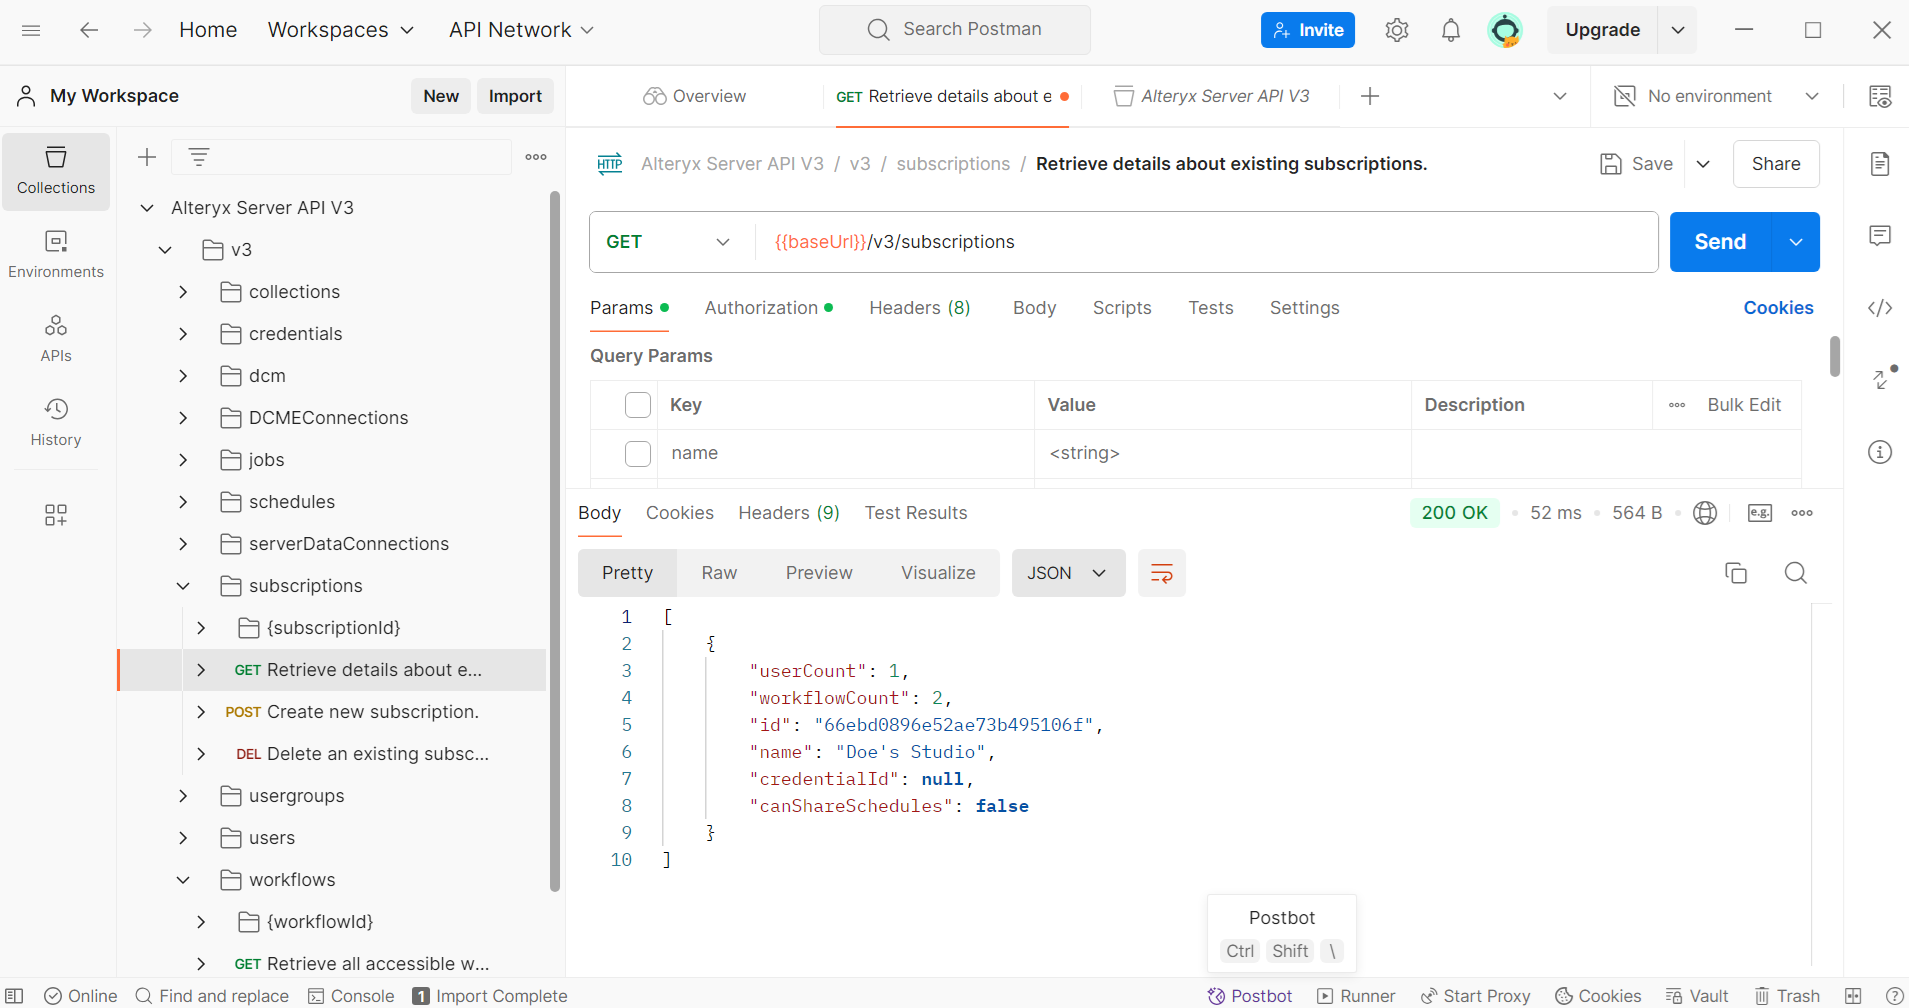Toggle line wrap in response viewer
1909x1008 pixels.
(1161, 573)
